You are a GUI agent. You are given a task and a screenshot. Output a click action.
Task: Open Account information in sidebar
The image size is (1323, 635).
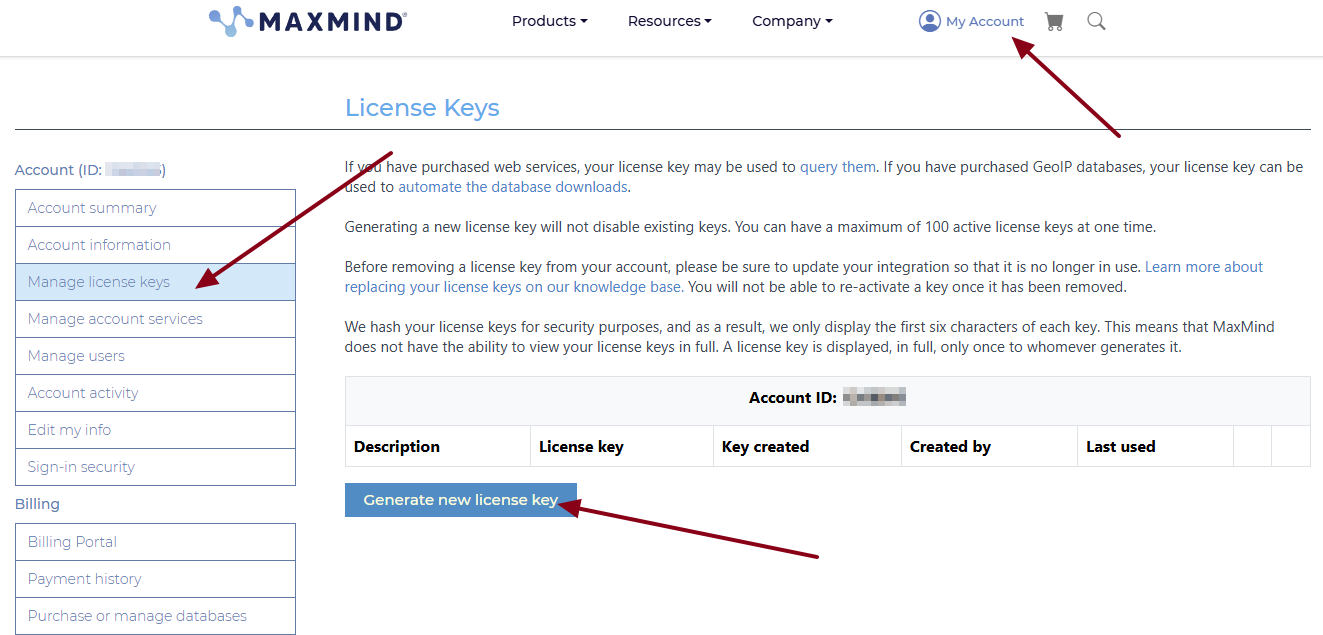(155, 245)
